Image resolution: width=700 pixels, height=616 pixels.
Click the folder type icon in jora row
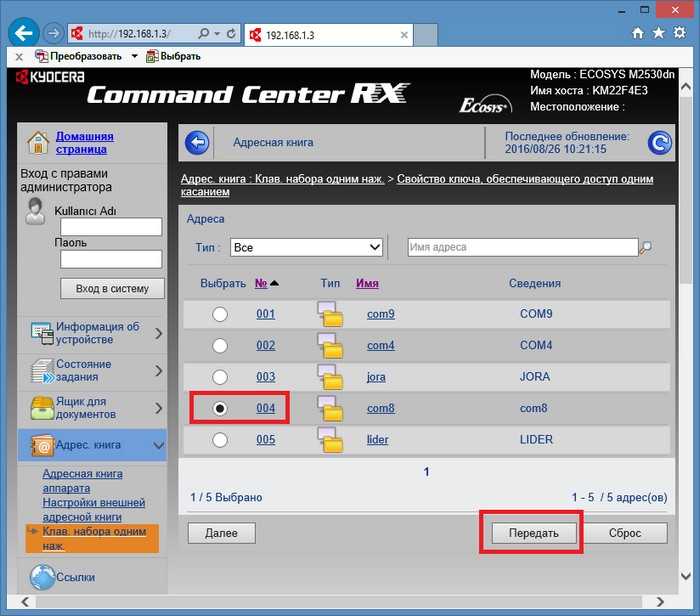330,377
